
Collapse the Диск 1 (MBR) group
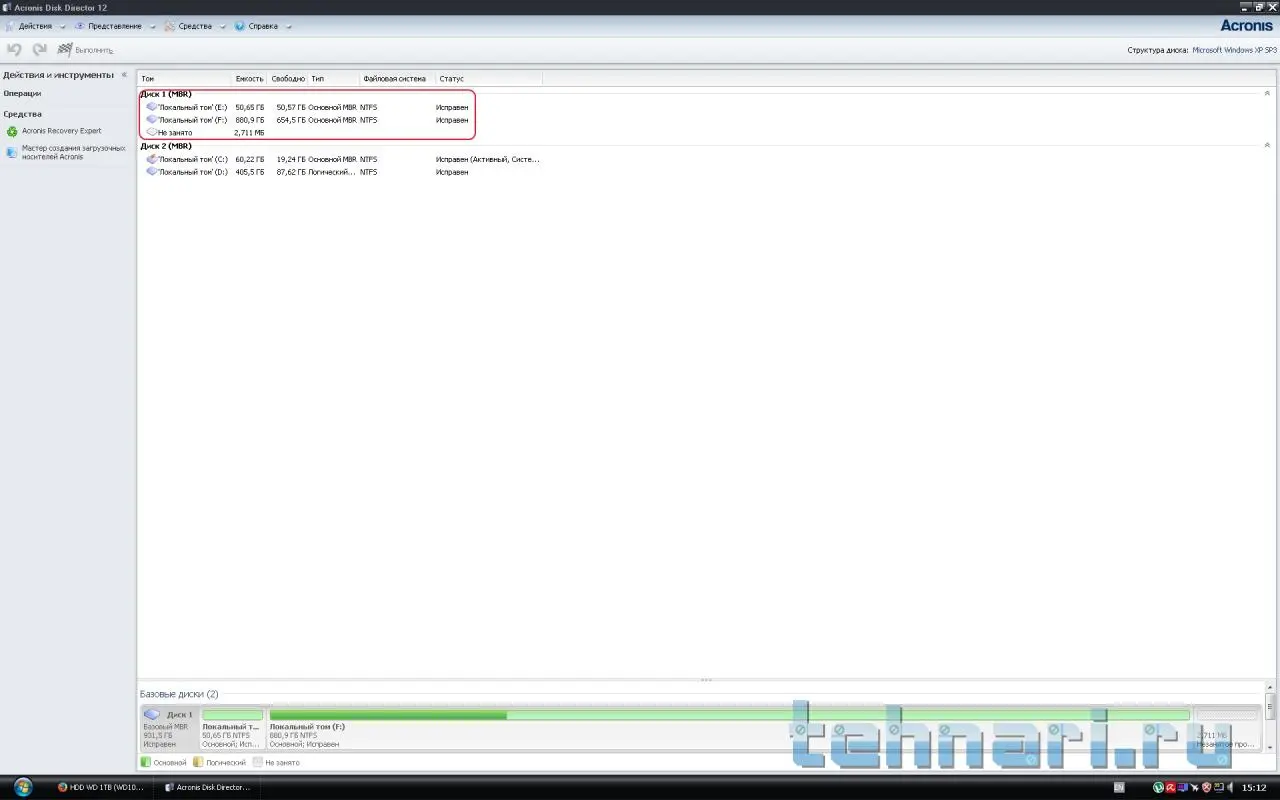click(x=1267, y=93)
